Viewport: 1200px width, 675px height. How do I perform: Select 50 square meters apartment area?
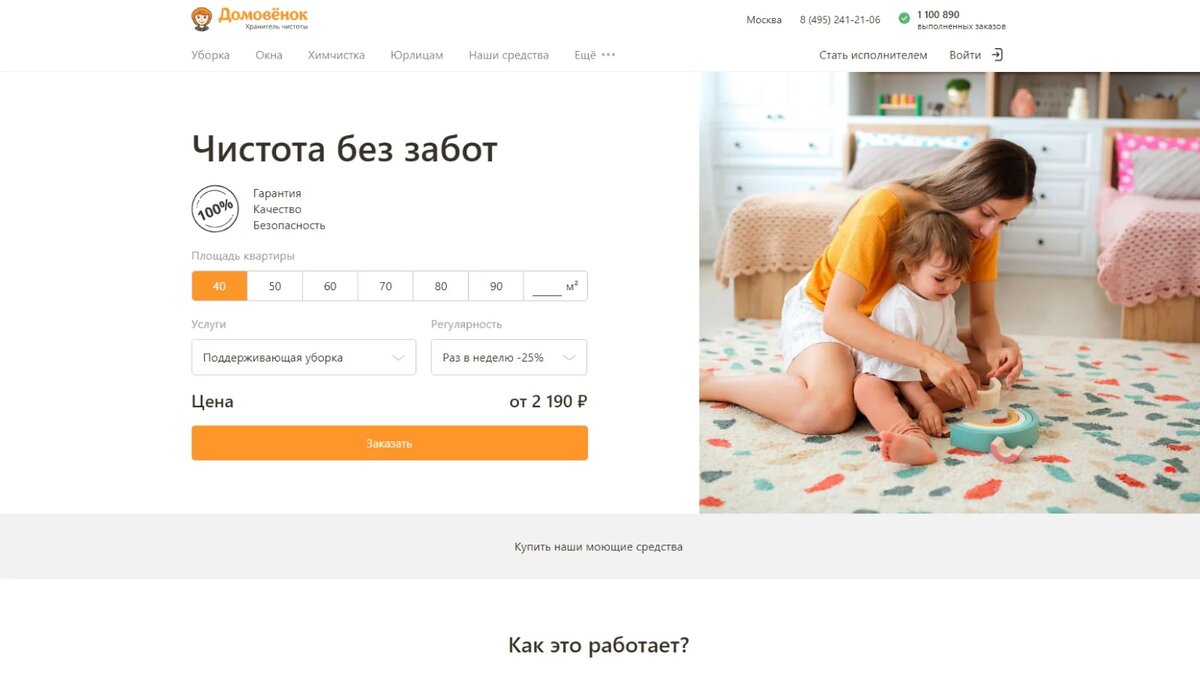point(275,286)
